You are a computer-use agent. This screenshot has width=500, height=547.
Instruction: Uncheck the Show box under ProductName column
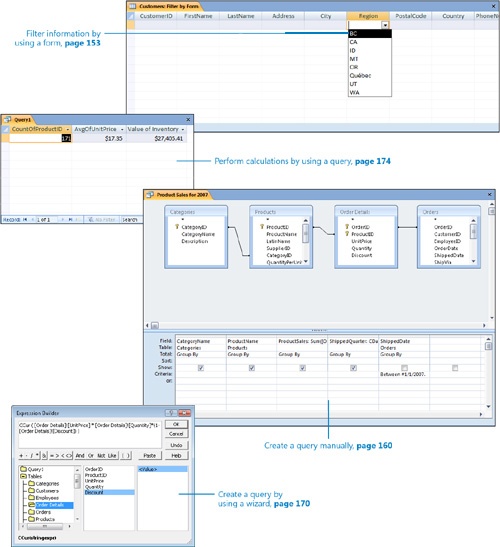[x=252, y=368]
